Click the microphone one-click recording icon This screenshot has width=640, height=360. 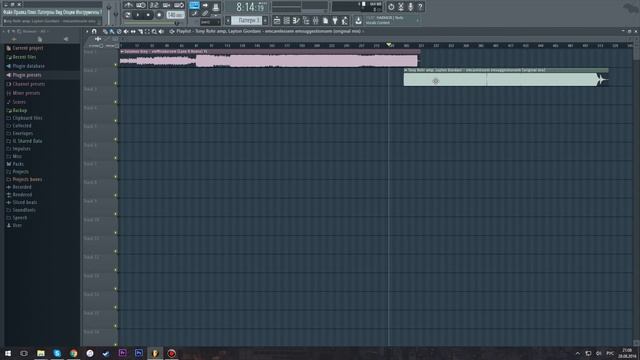(410, 7)
